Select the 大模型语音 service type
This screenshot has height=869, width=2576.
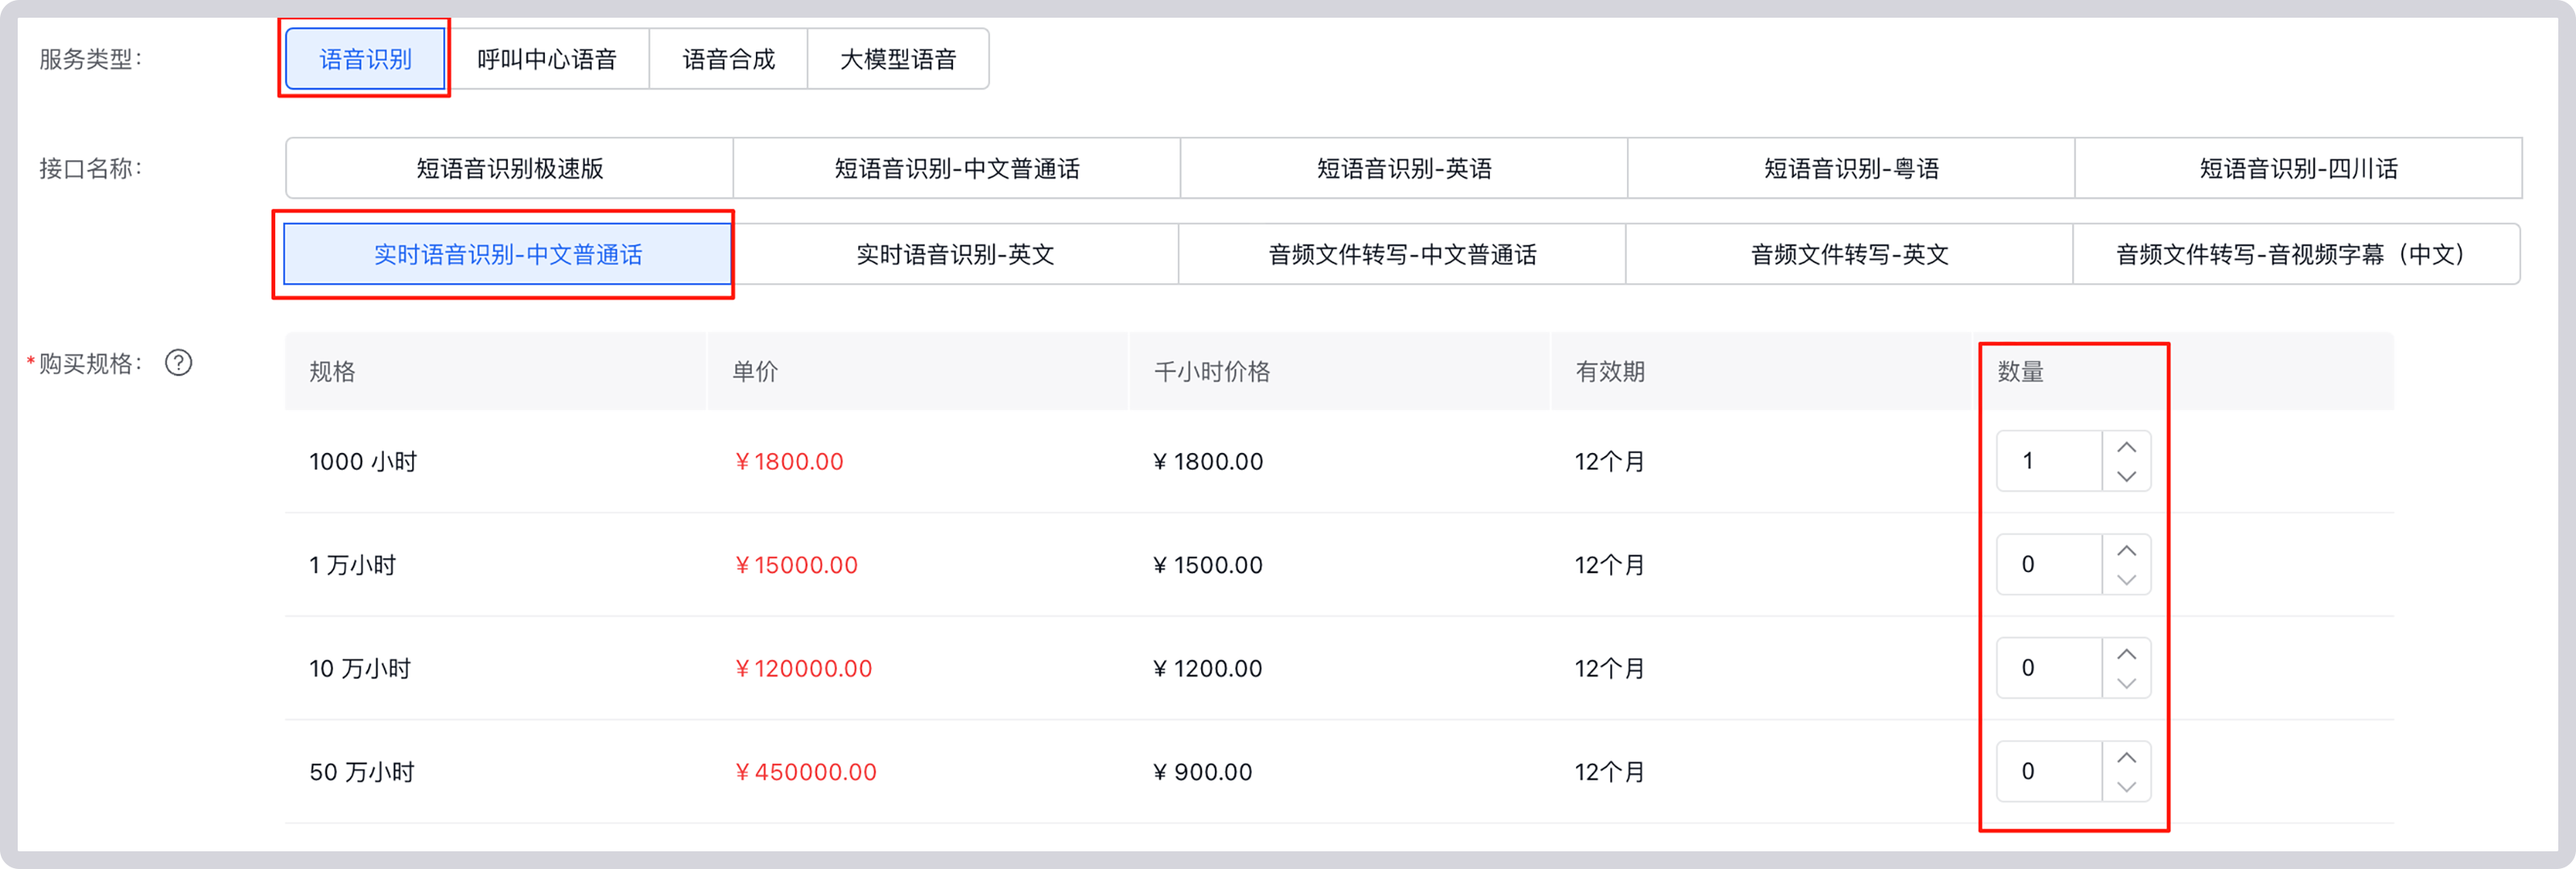point(897,59)
